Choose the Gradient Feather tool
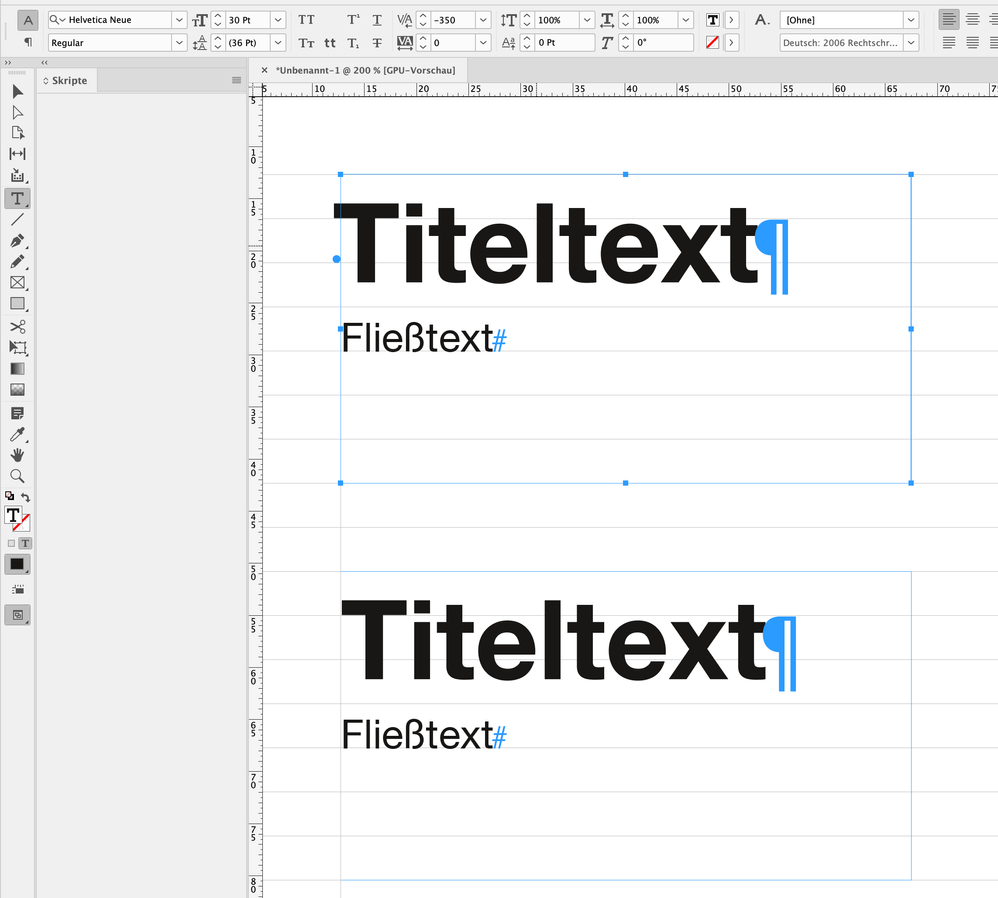 pyautogui.click(x=17, y=389)
